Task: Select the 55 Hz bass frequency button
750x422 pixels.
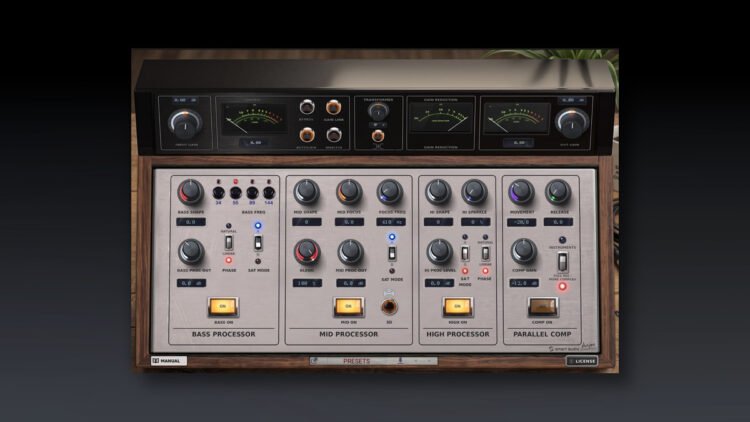Action: pos(235,192)
